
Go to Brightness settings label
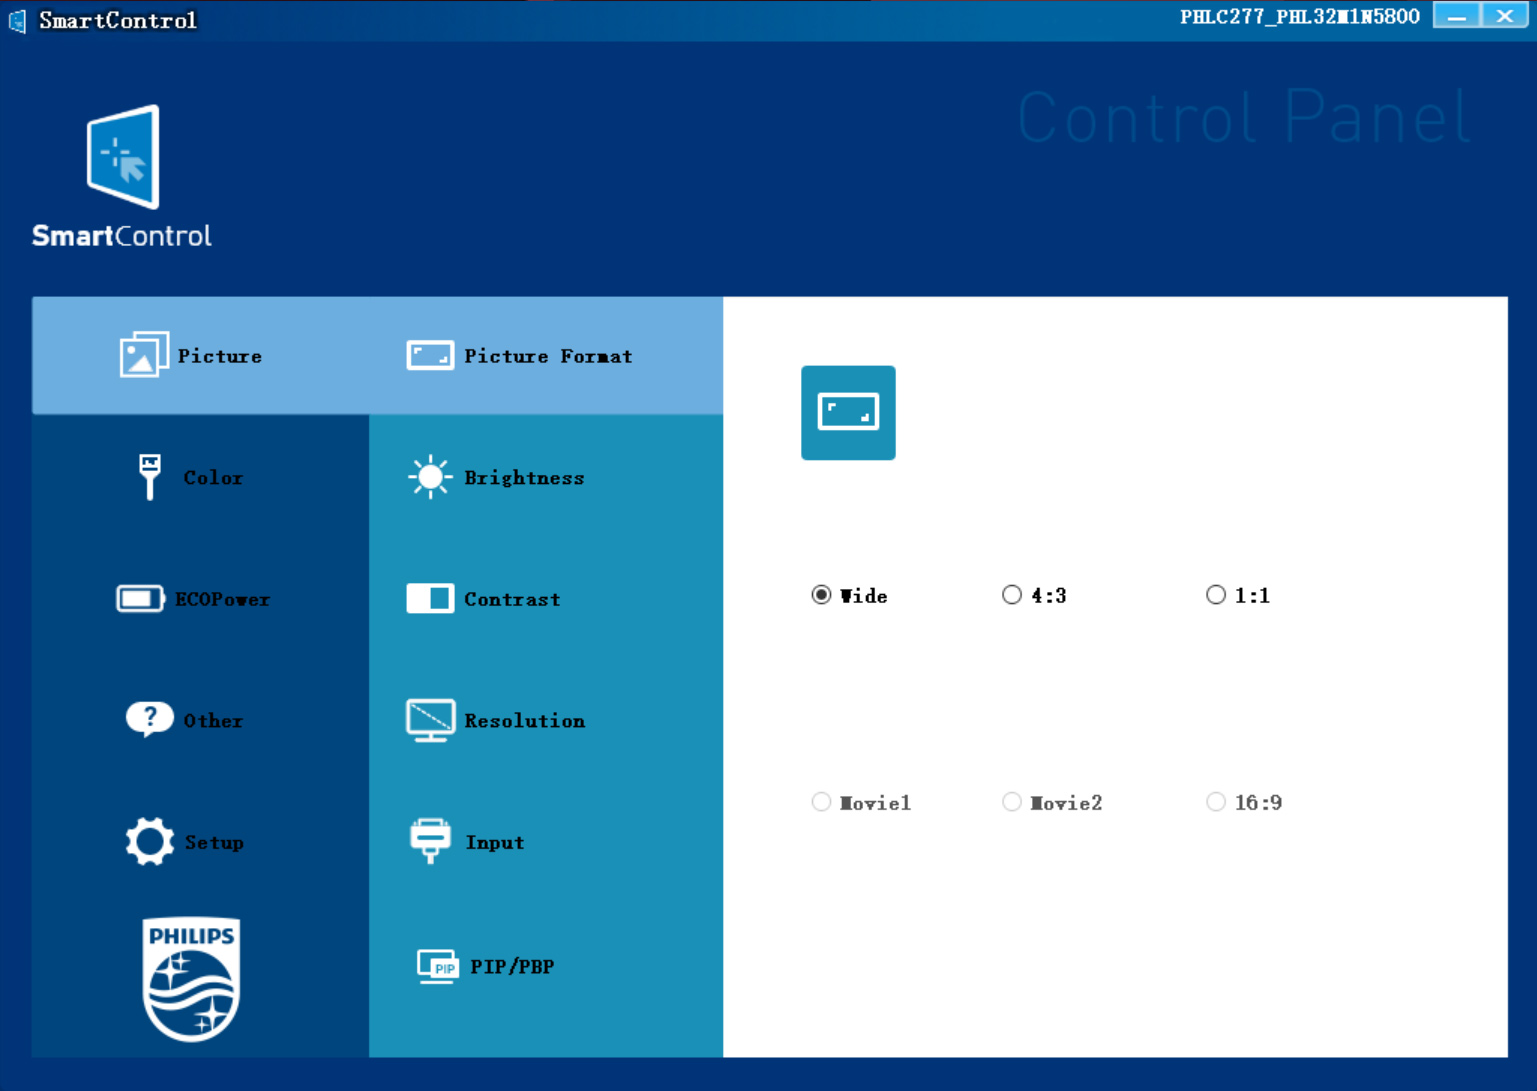click(x=524, y=478)
